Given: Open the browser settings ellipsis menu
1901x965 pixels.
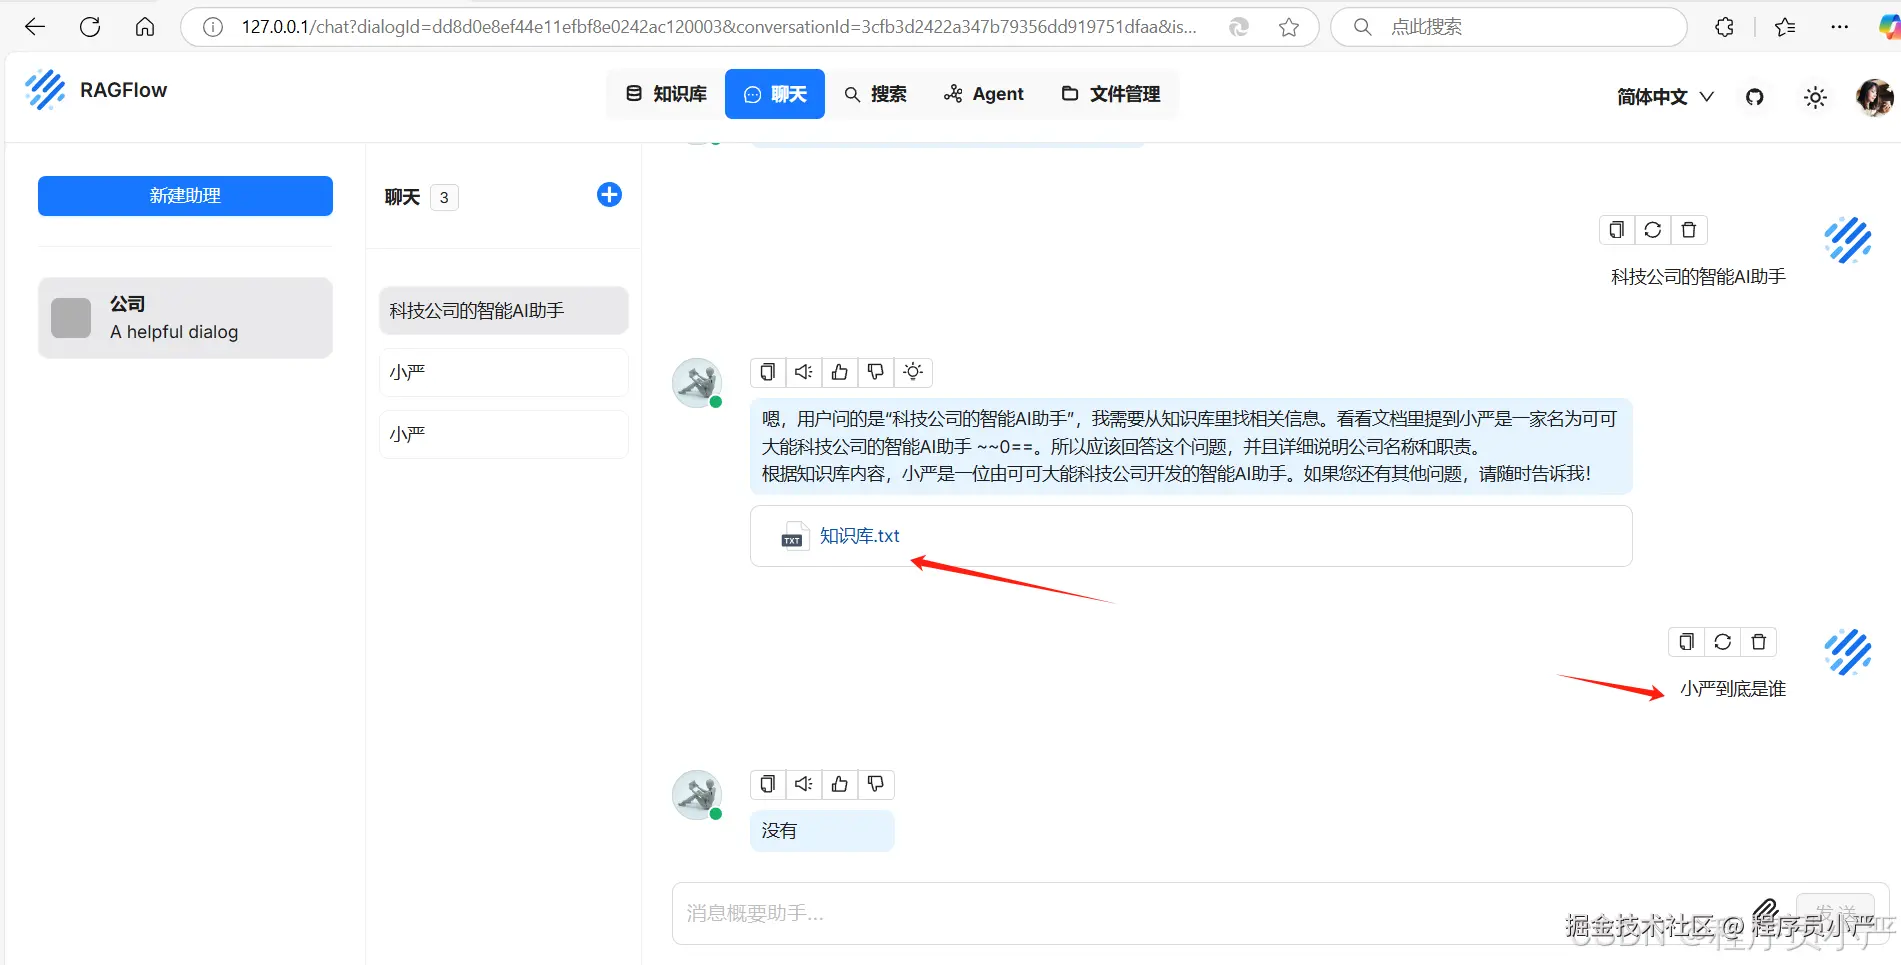Looking at the screenshot, I should (x=1839, y=27).
